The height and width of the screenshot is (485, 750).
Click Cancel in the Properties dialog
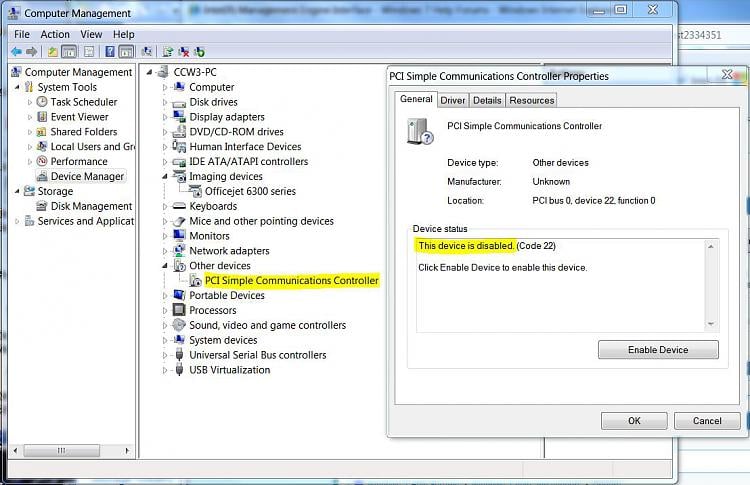[707, 421]
